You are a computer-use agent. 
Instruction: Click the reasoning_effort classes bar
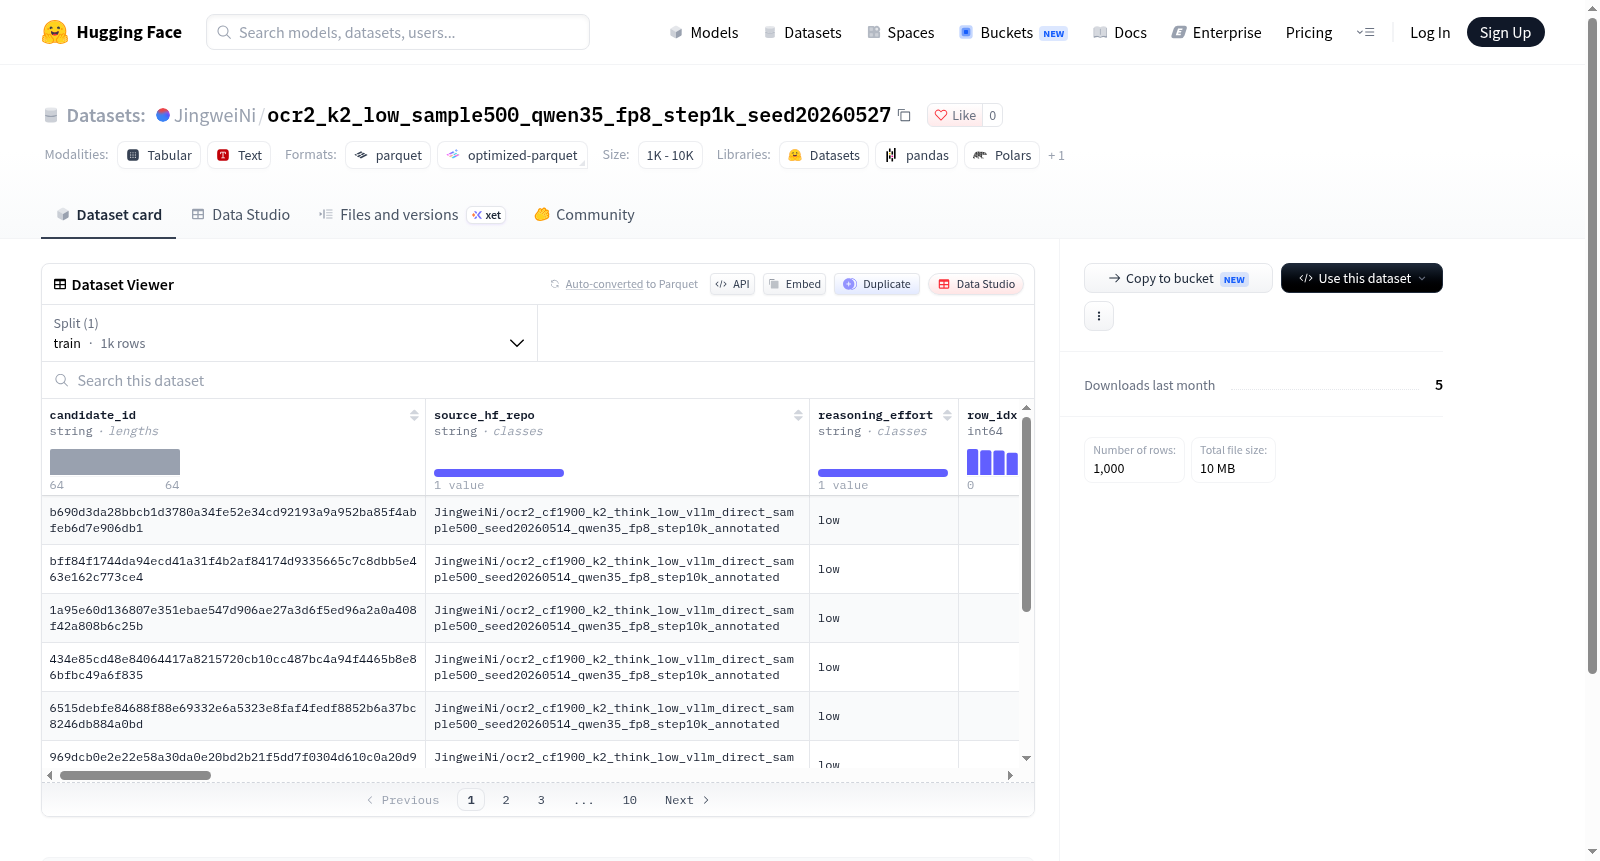click(x=883, y=472)
